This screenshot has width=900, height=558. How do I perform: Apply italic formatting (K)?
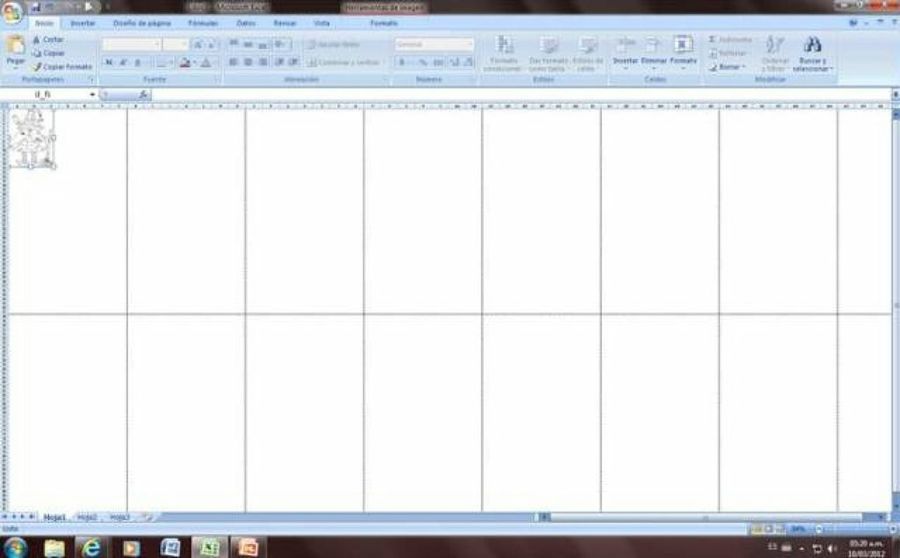coord(123,63)
